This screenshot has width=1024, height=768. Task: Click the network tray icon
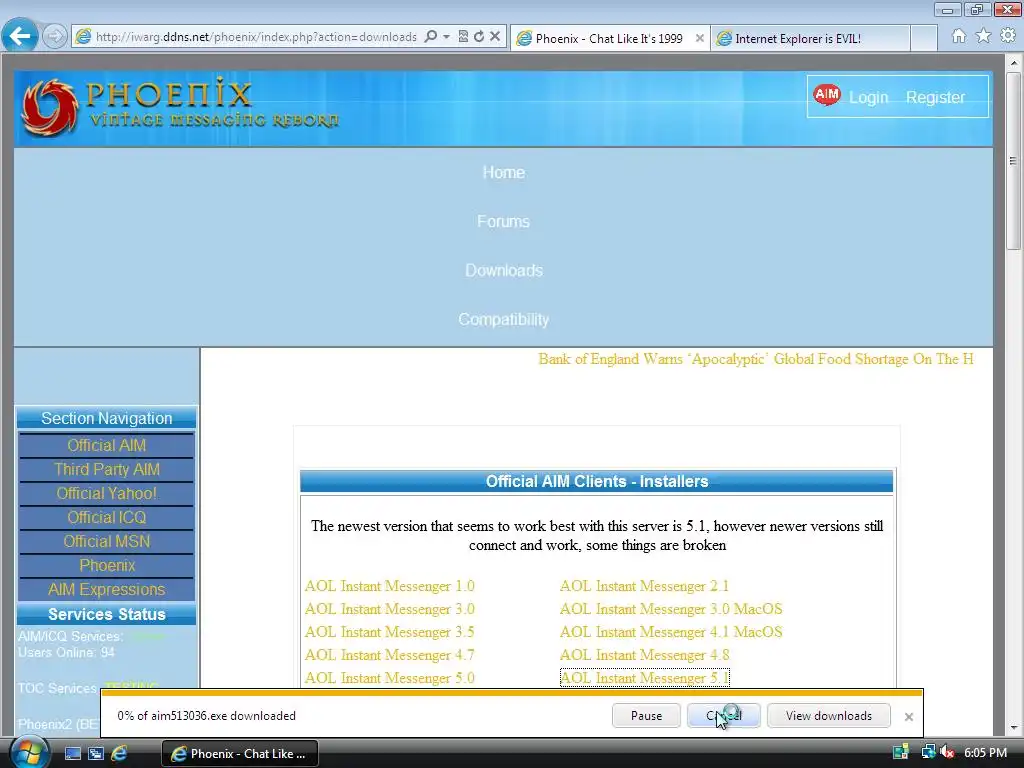point(928,752)
